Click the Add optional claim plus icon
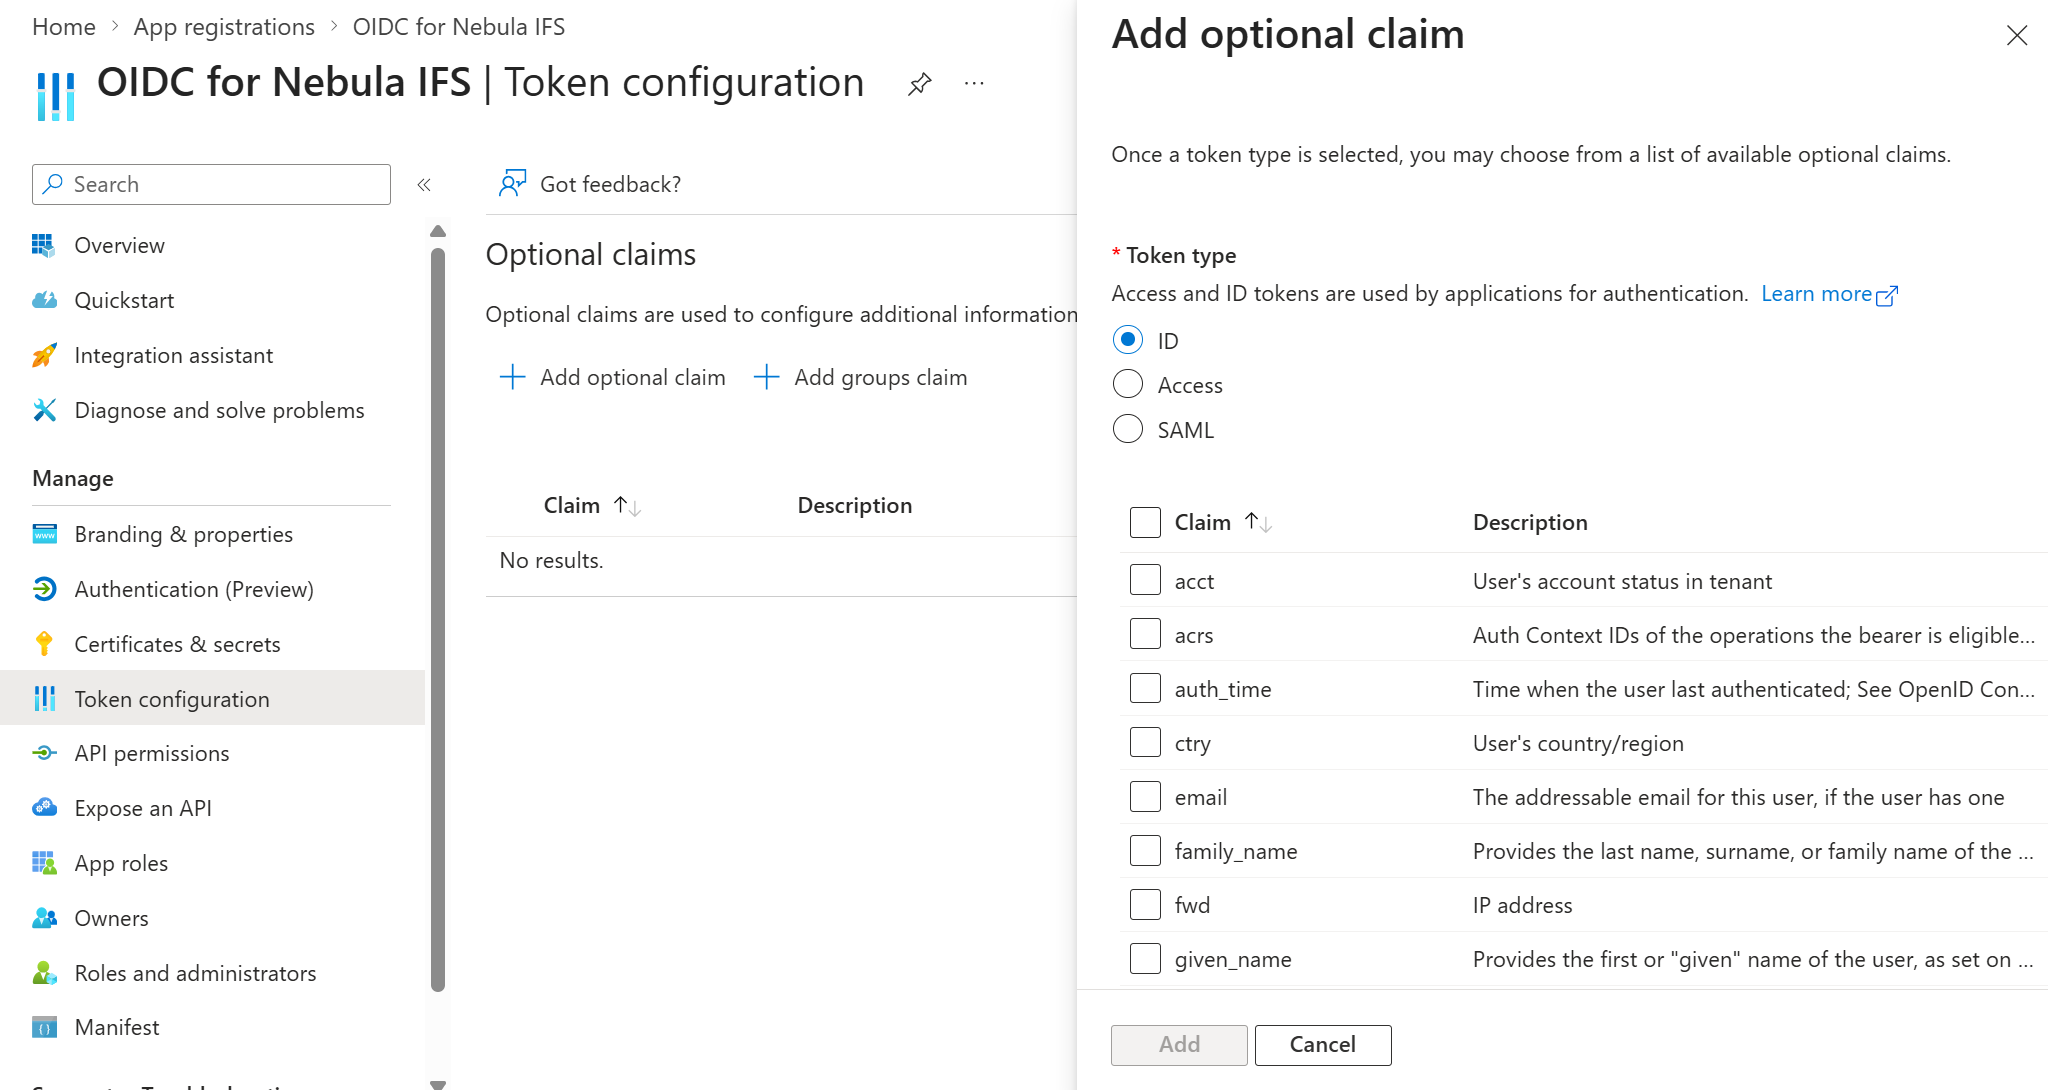Image resolution: width=2048 pixels, height=1090 pixels. click(512, 377)
